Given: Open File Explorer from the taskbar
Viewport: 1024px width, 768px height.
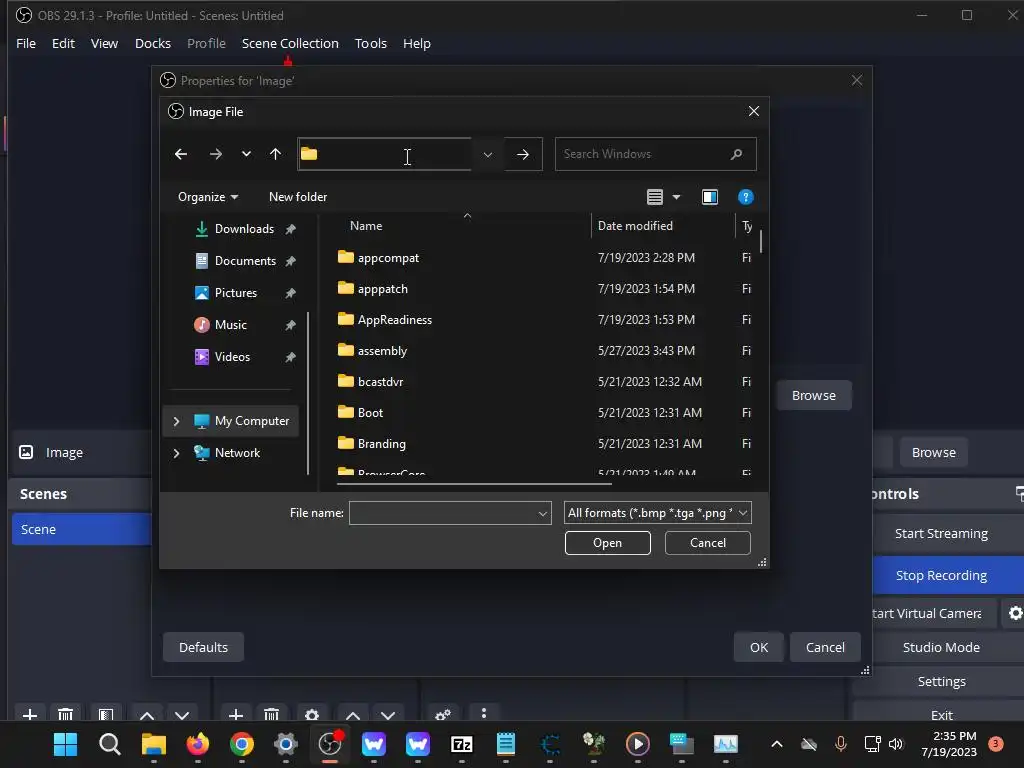Looking at the screenshot, I should tap(154, 744).
